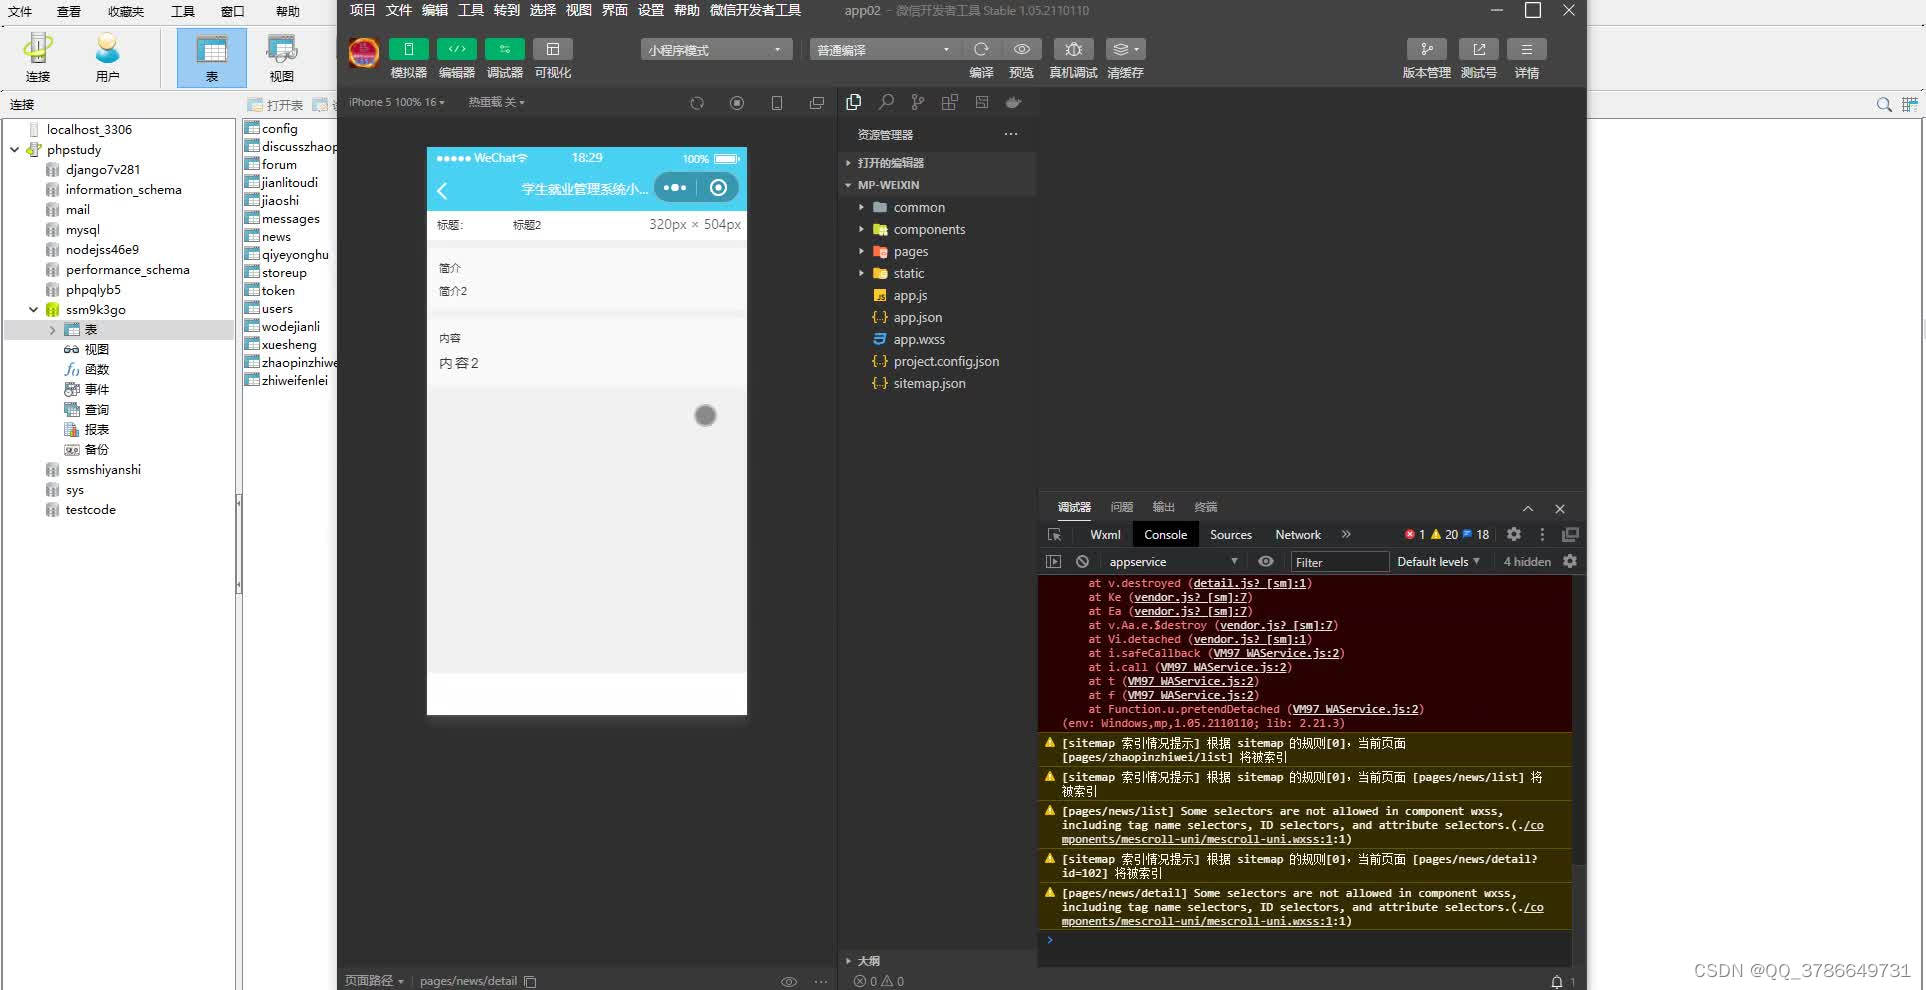Select the file explorer icon in sidebar
Screen dimensions: 1926x990
(x=853, y=102)
